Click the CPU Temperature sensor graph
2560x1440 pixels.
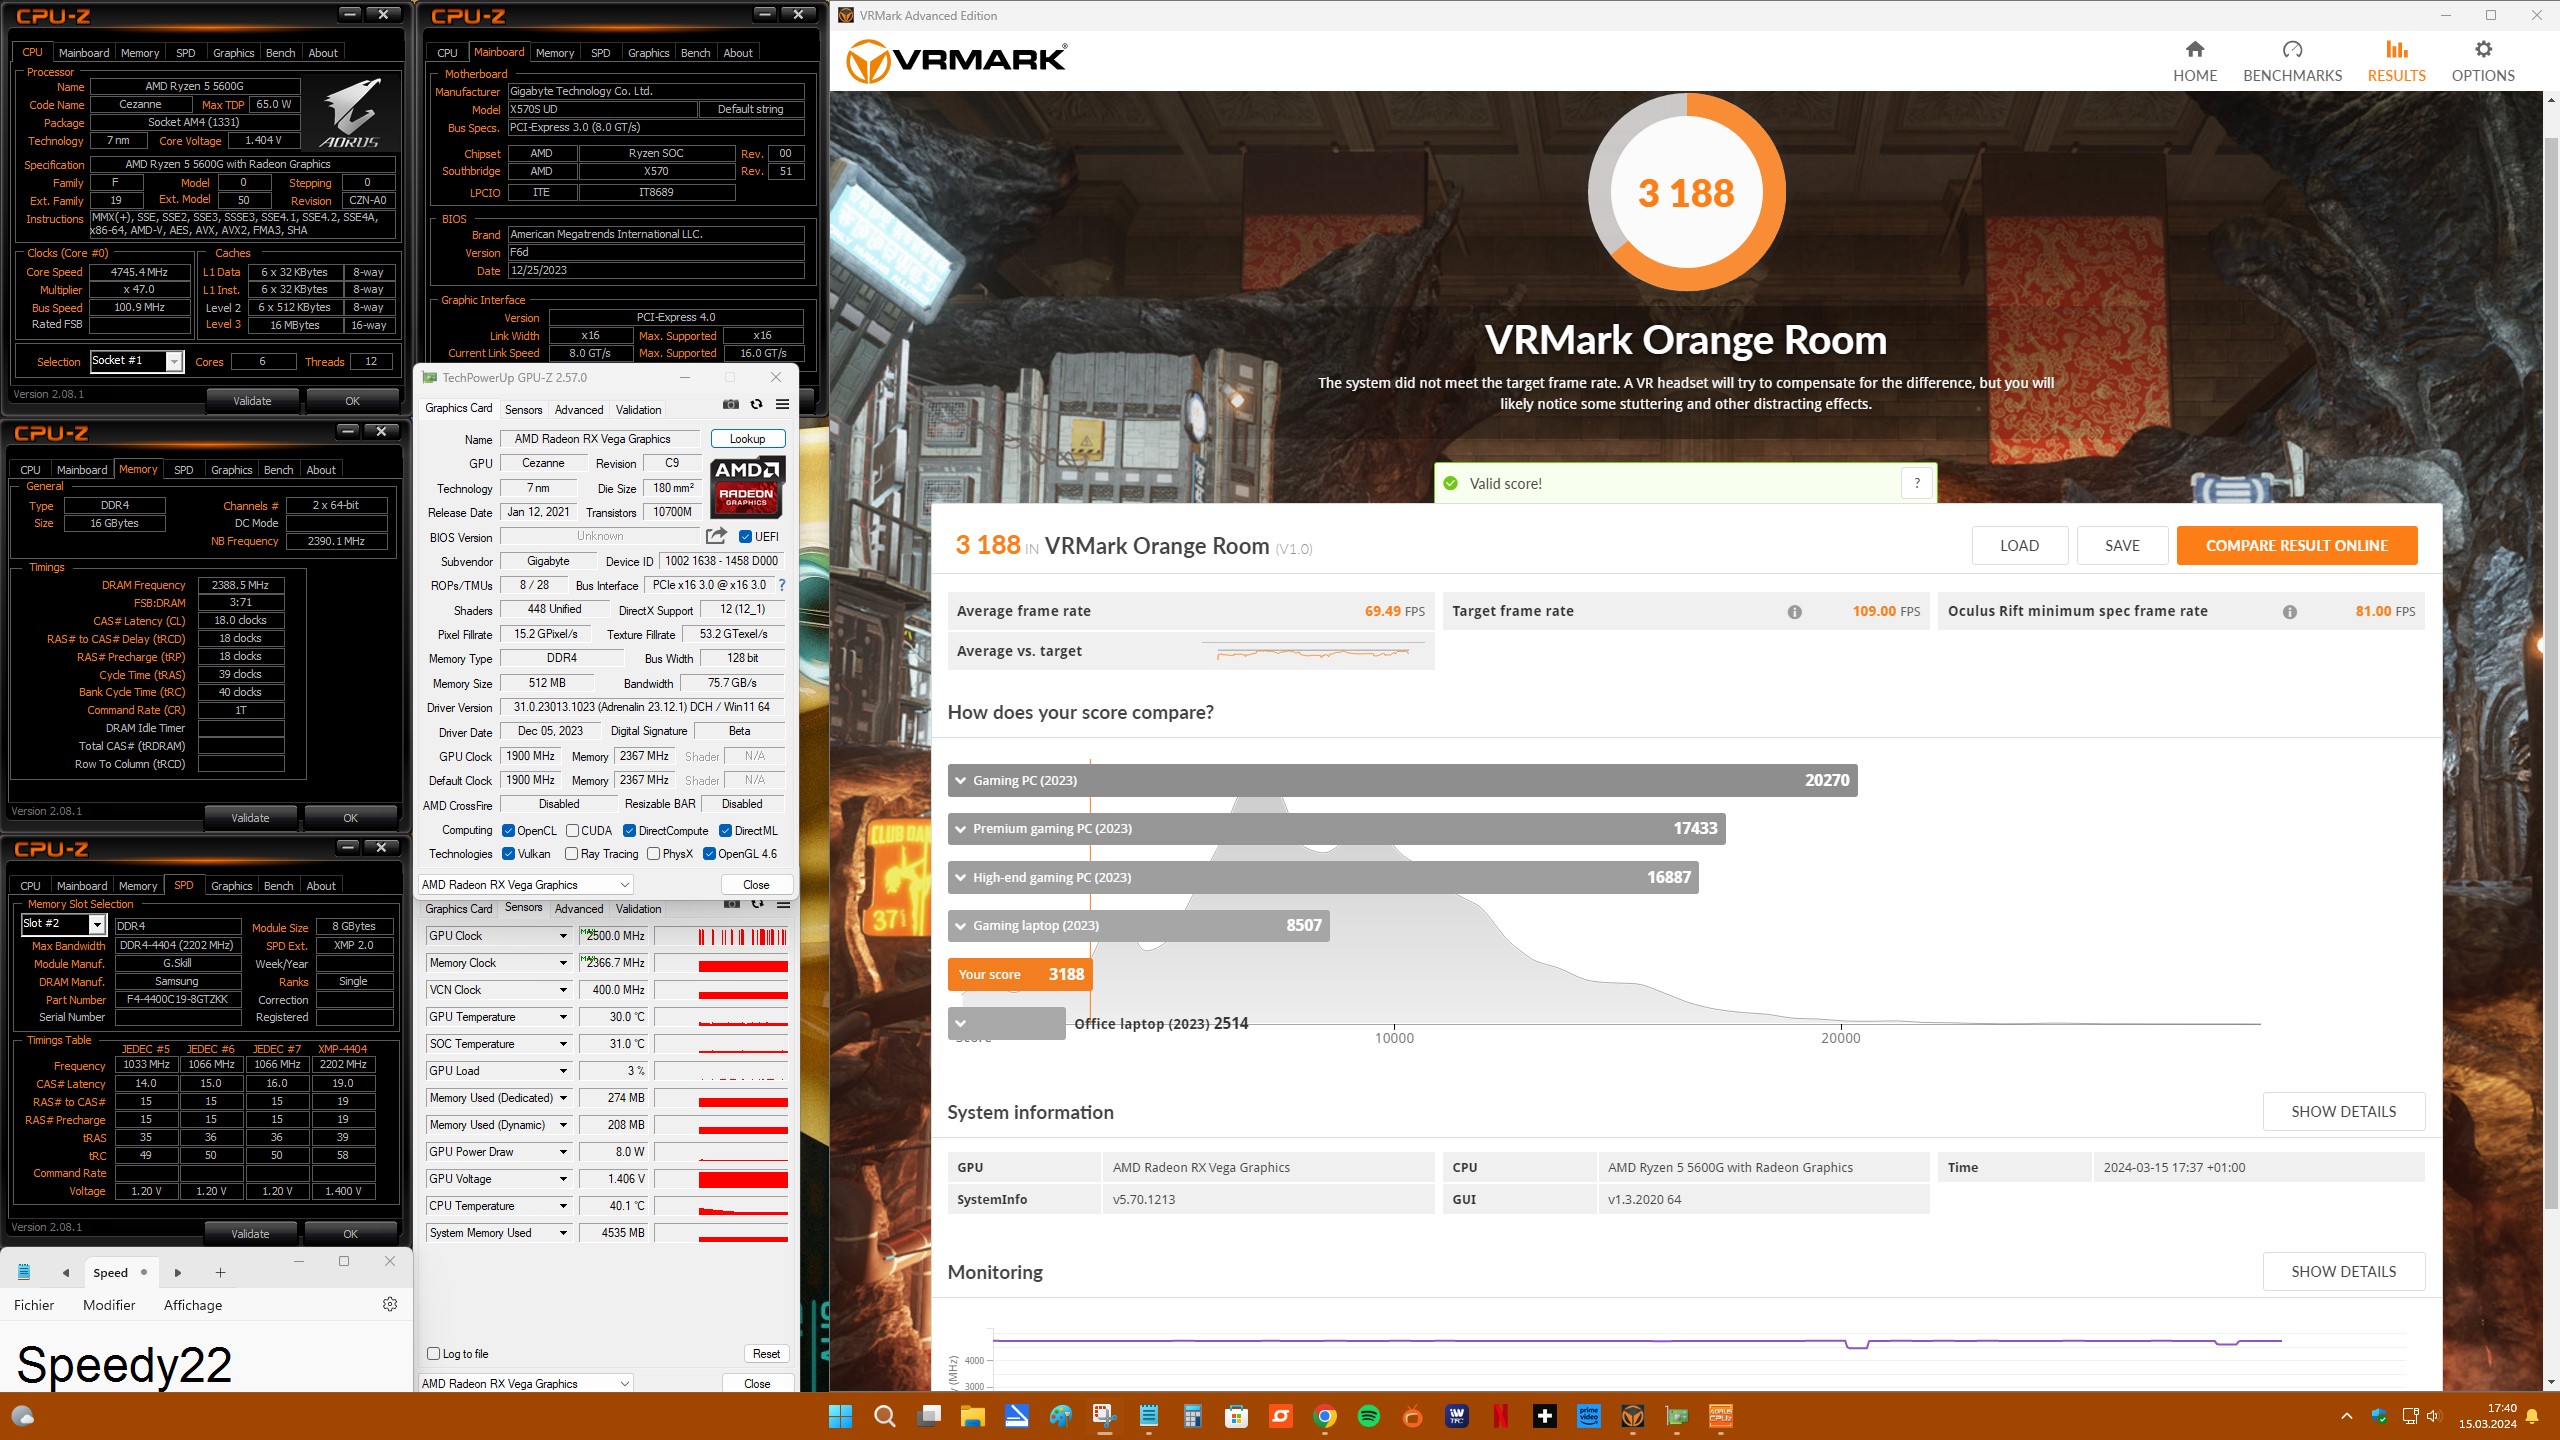coord(720,1206)
